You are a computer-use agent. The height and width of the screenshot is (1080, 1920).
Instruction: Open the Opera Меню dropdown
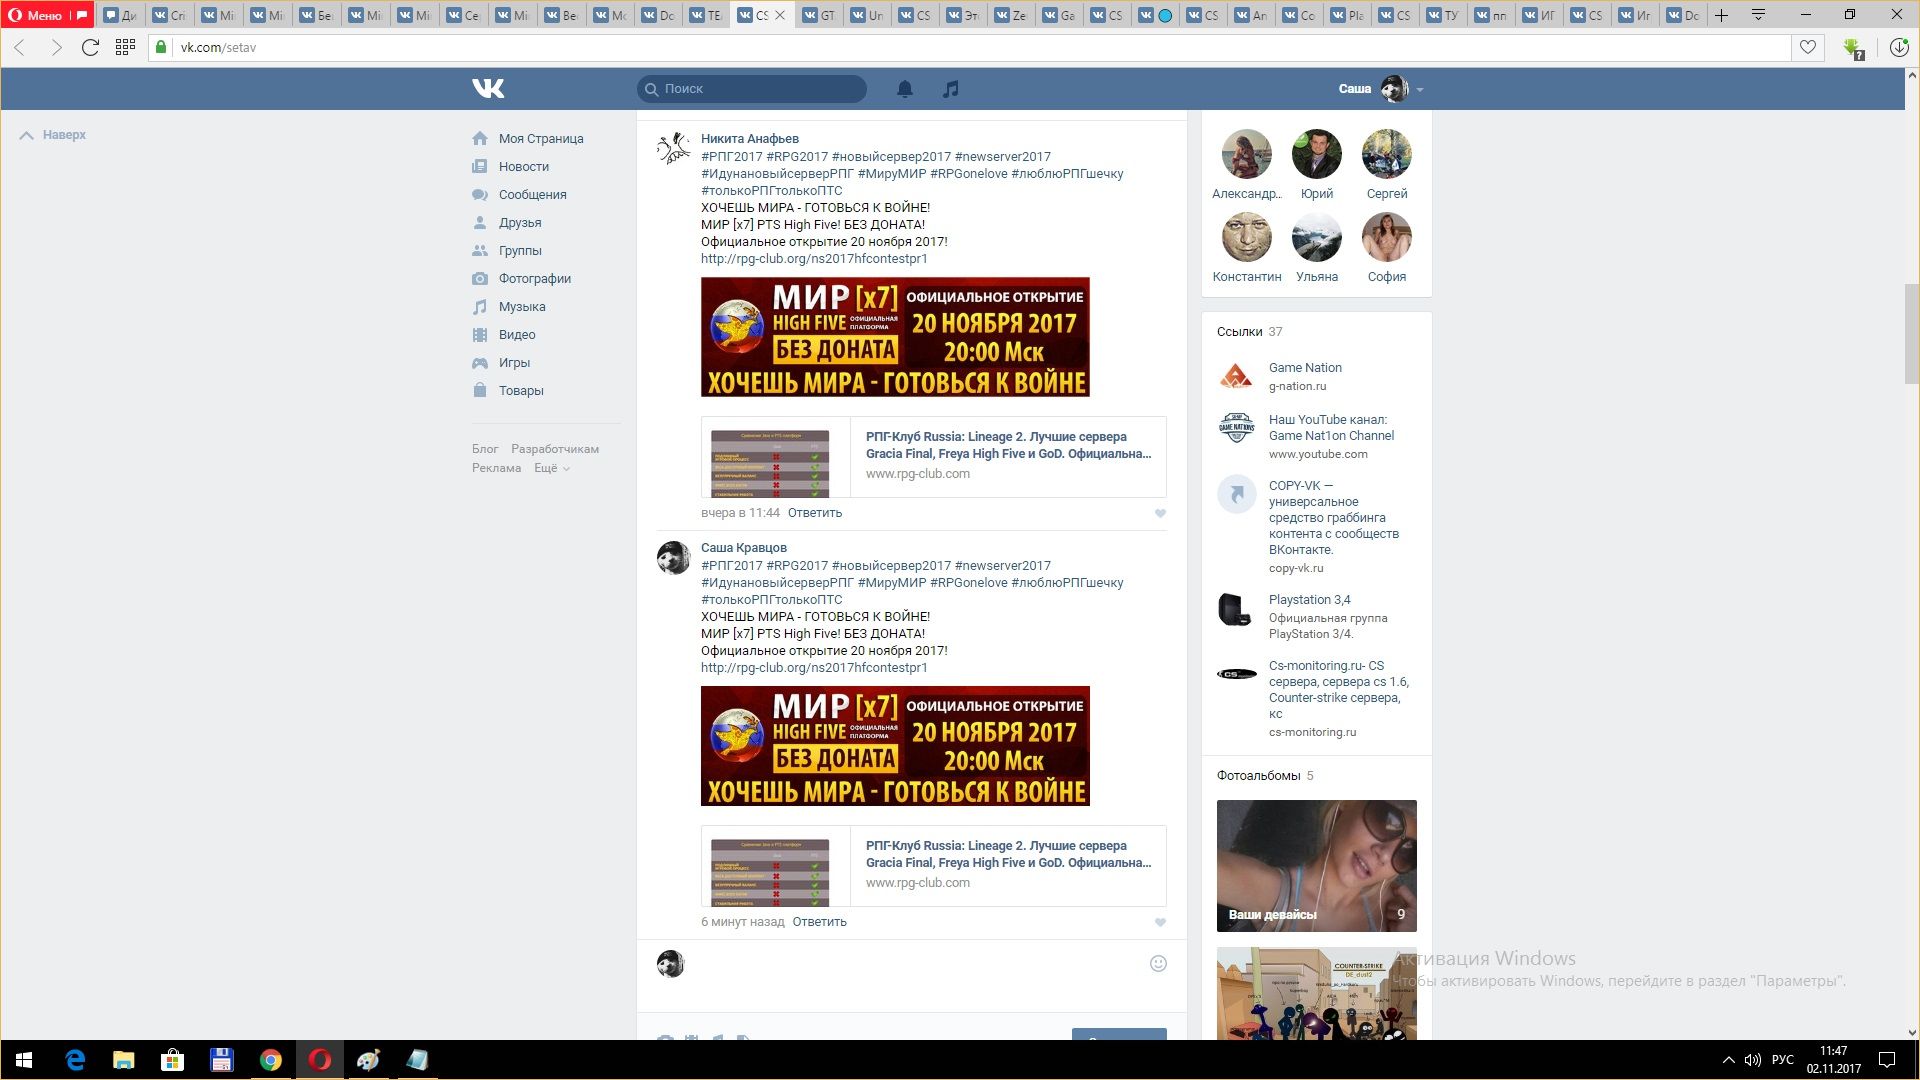tap(37, 15)
